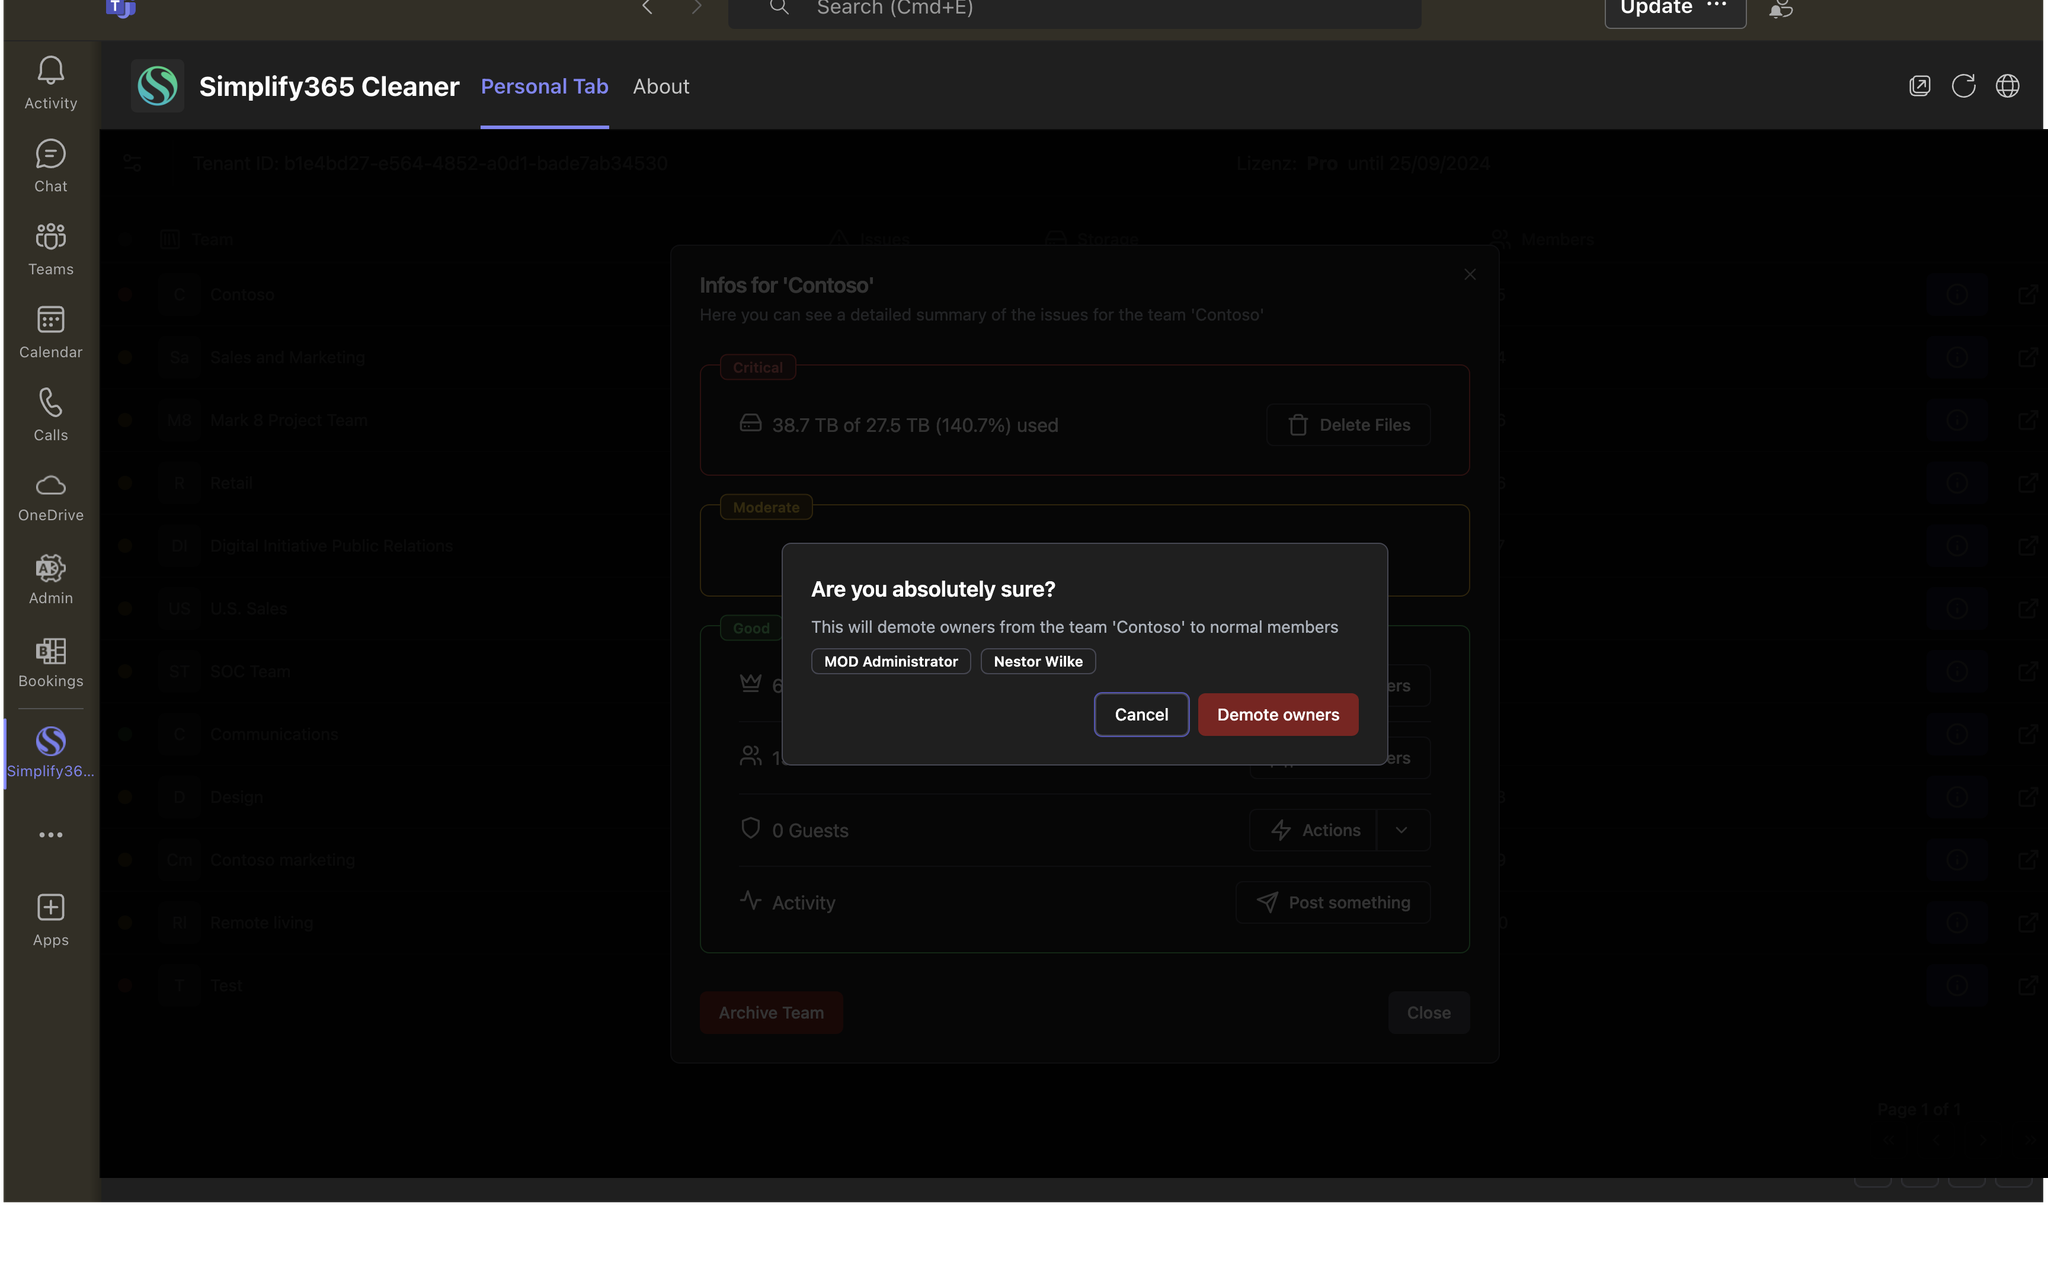The image size is (2048, 1281).
Task: Click the search magnifier icon
Action: click(779, 8)
